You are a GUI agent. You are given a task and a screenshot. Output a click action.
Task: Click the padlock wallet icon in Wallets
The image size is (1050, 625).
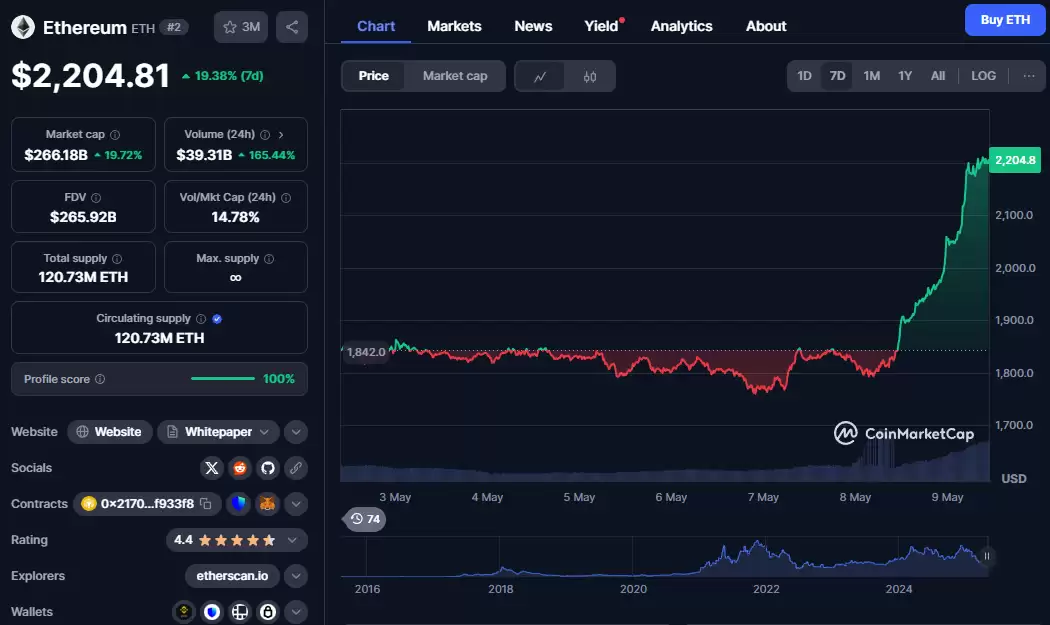pyautogui.click(x=268, y=612)
